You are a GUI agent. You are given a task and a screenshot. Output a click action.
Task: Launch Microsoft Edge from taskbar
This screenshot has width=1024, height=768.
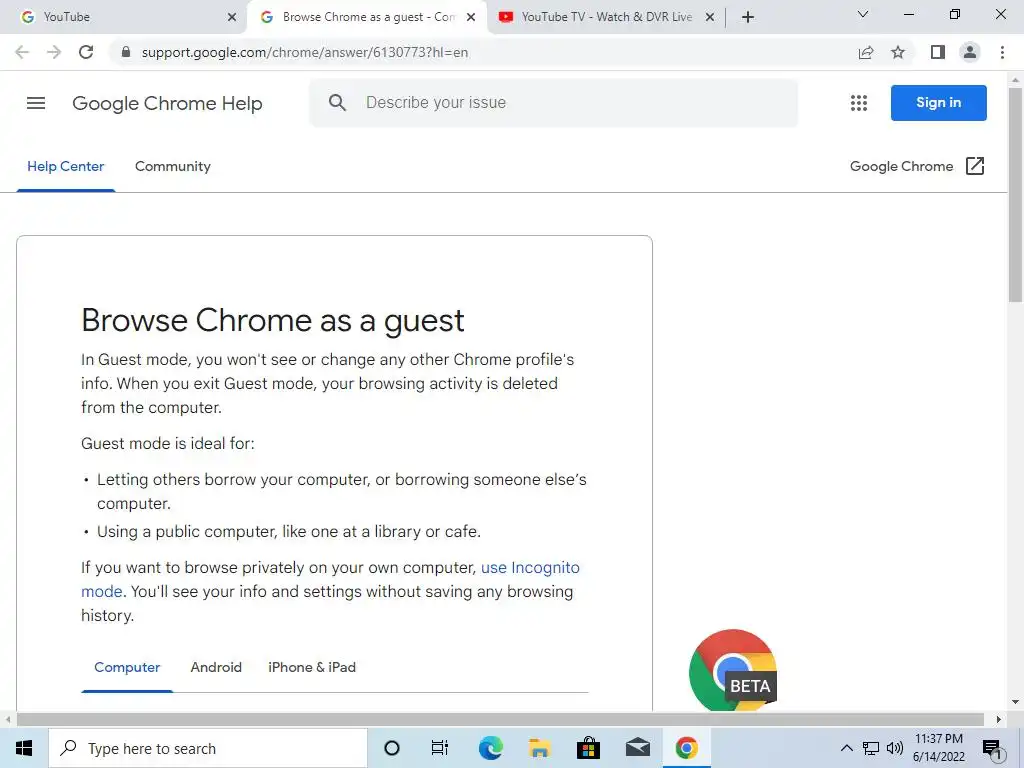click(490, 748)
